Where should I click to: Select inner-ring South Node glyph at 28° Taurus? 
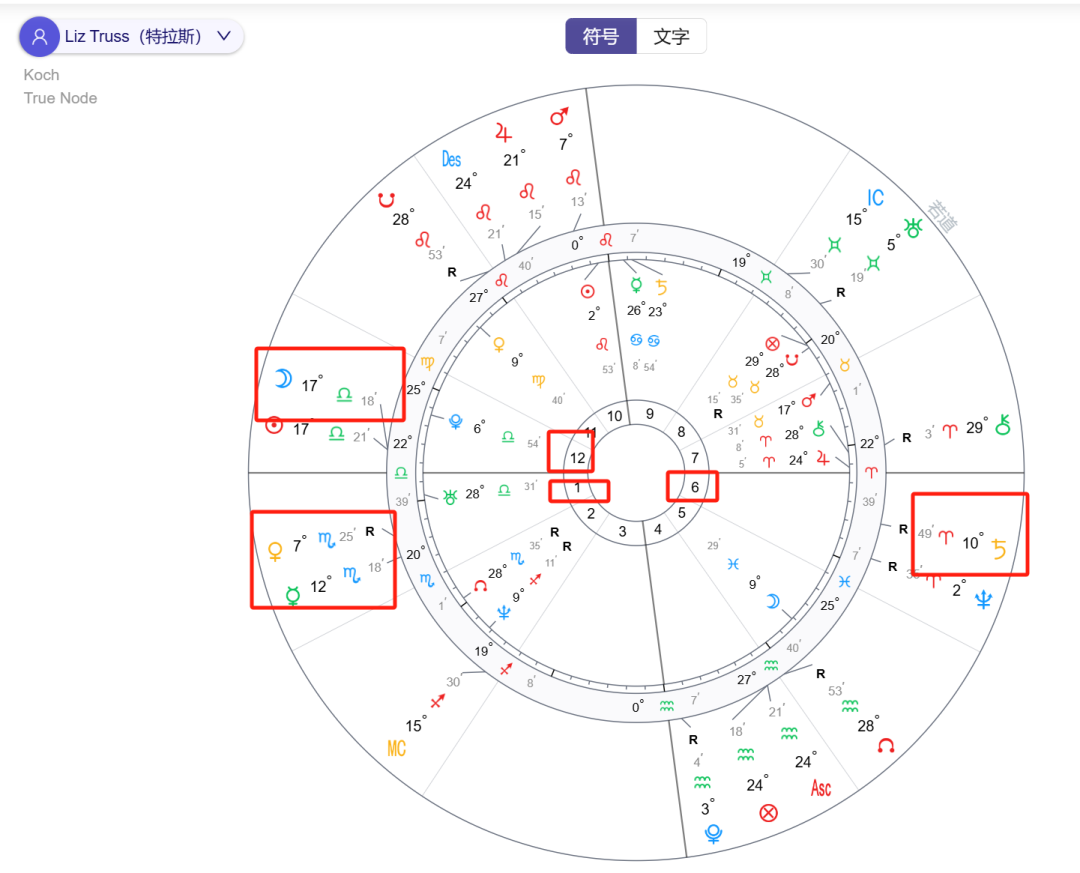pos(792,360)
